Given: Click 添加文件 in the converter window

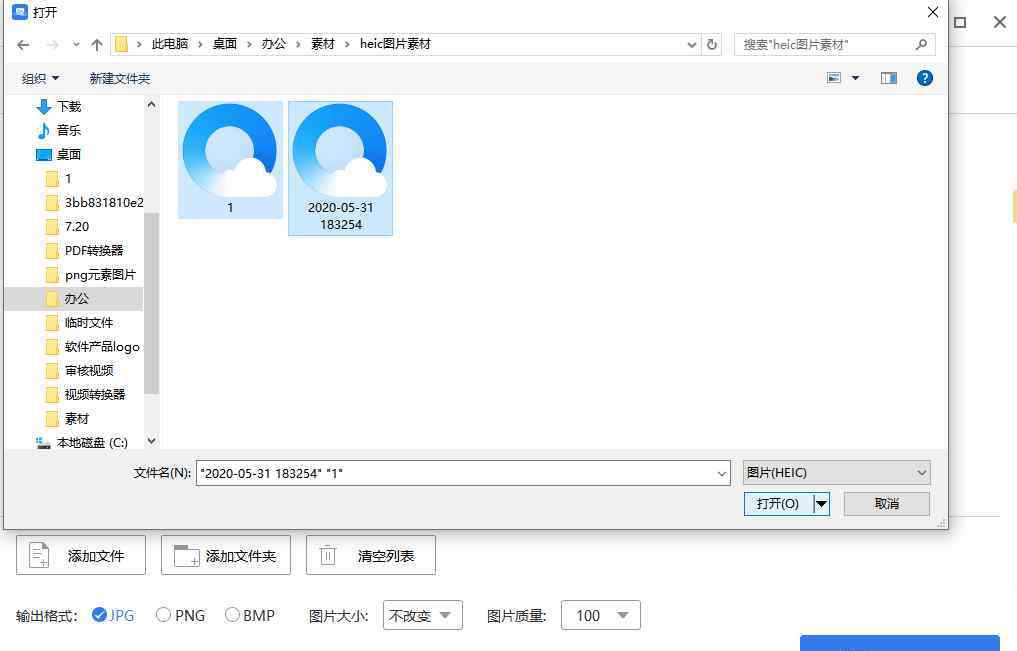Looking at the screenshot, I should (x=81, y=556).
